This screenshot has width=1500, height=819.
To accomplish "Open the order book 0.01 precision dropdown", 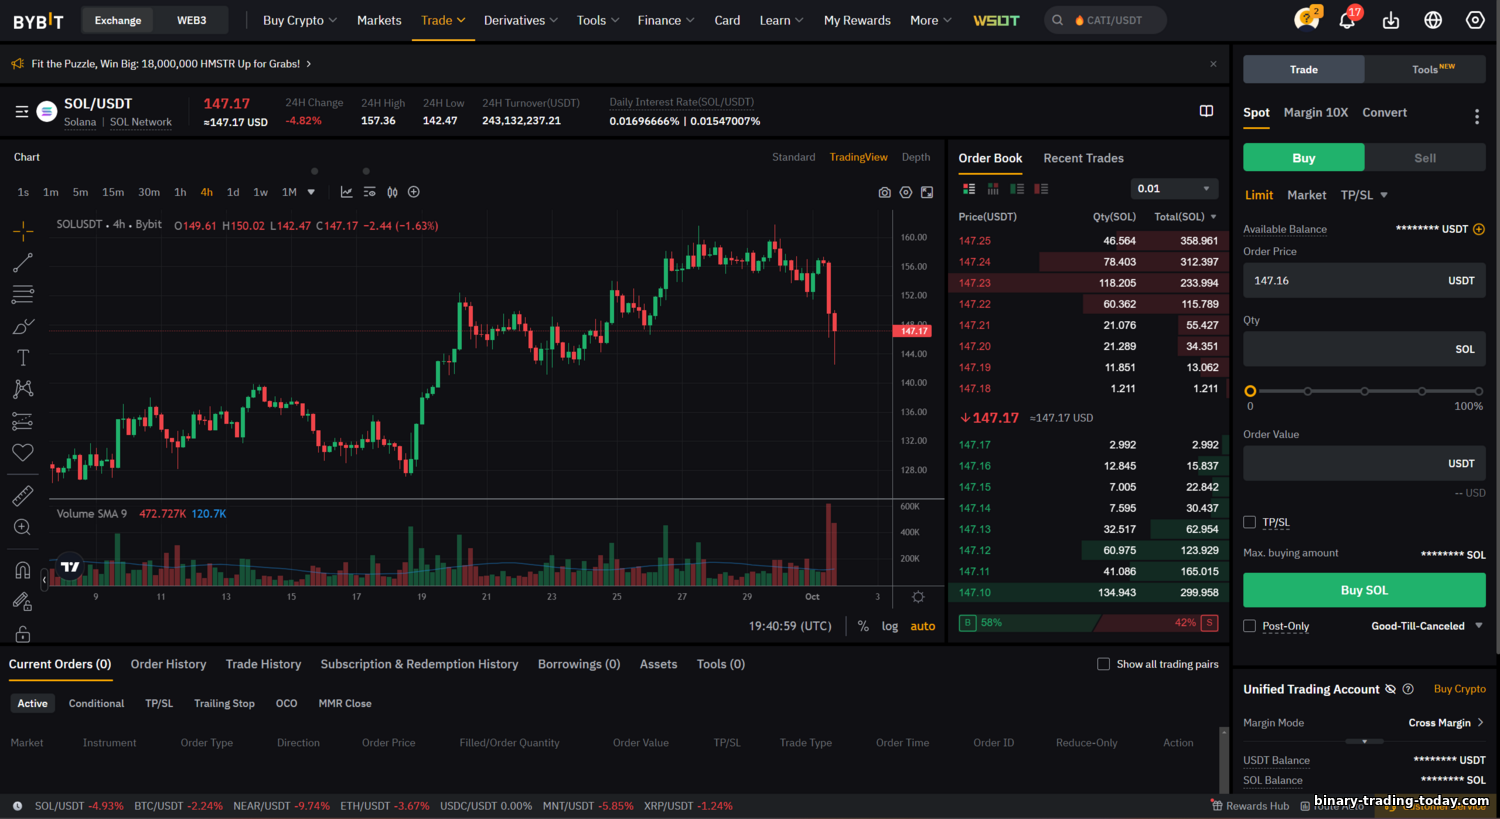I will pos(1174,188).
